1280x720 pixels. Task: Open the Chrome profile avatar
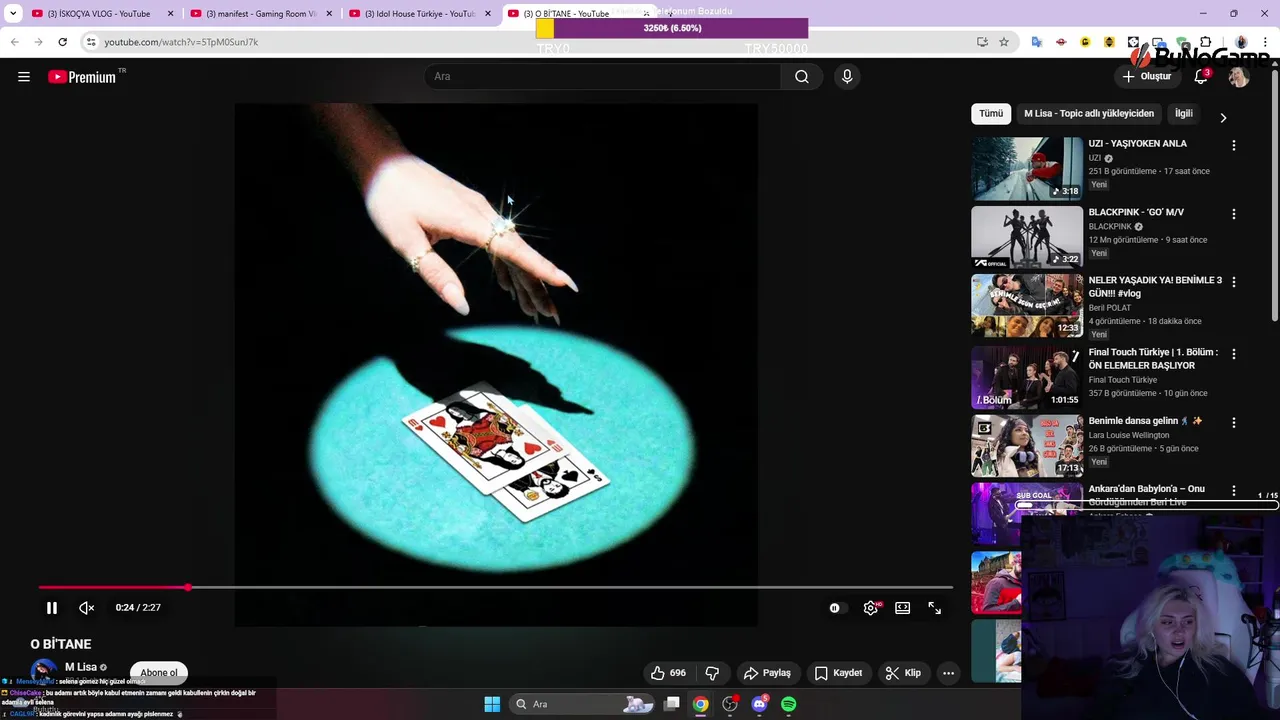1241,42
